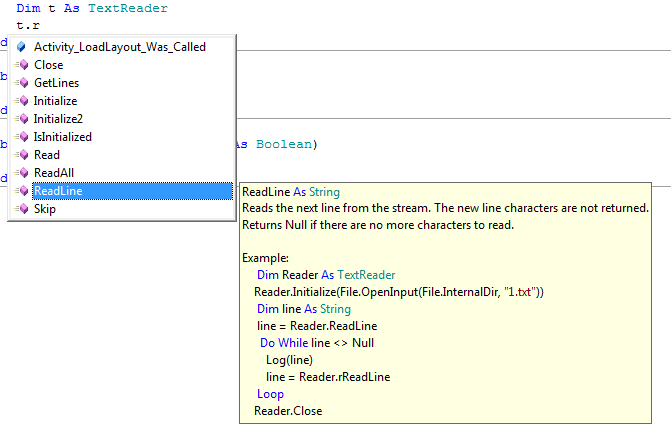671x444 pixels.
Task: Click 'line = Reader.rReadLine' in the tooltip
Action: point(328,377)
